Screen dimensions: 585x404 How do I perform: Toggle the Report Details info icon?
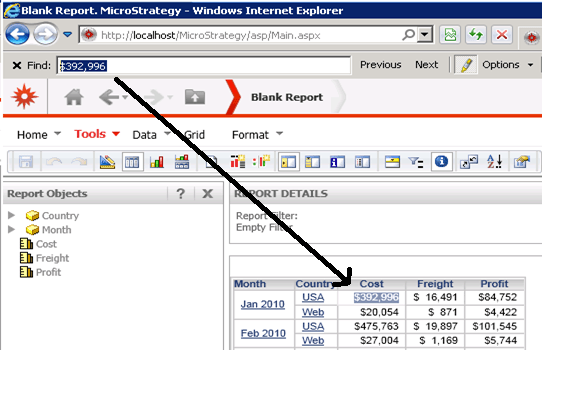point(441,162)
